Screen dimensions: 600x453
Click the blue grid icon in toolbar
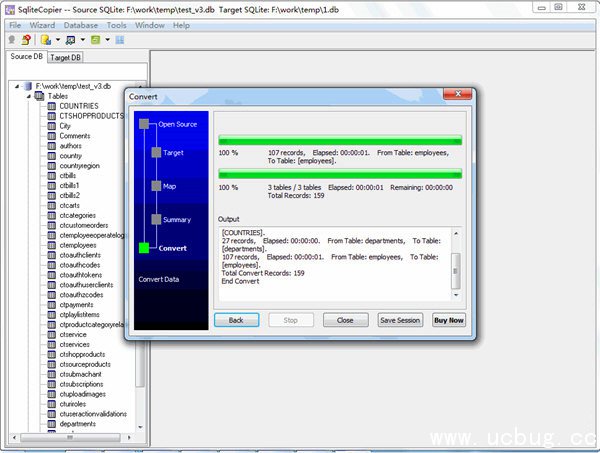120,40
